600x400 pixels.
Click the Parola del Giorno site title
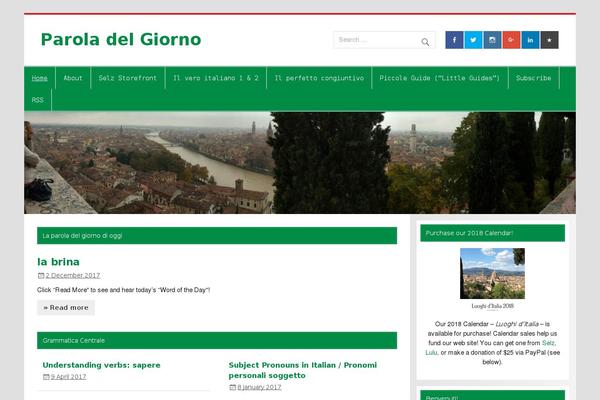[121, 39]
